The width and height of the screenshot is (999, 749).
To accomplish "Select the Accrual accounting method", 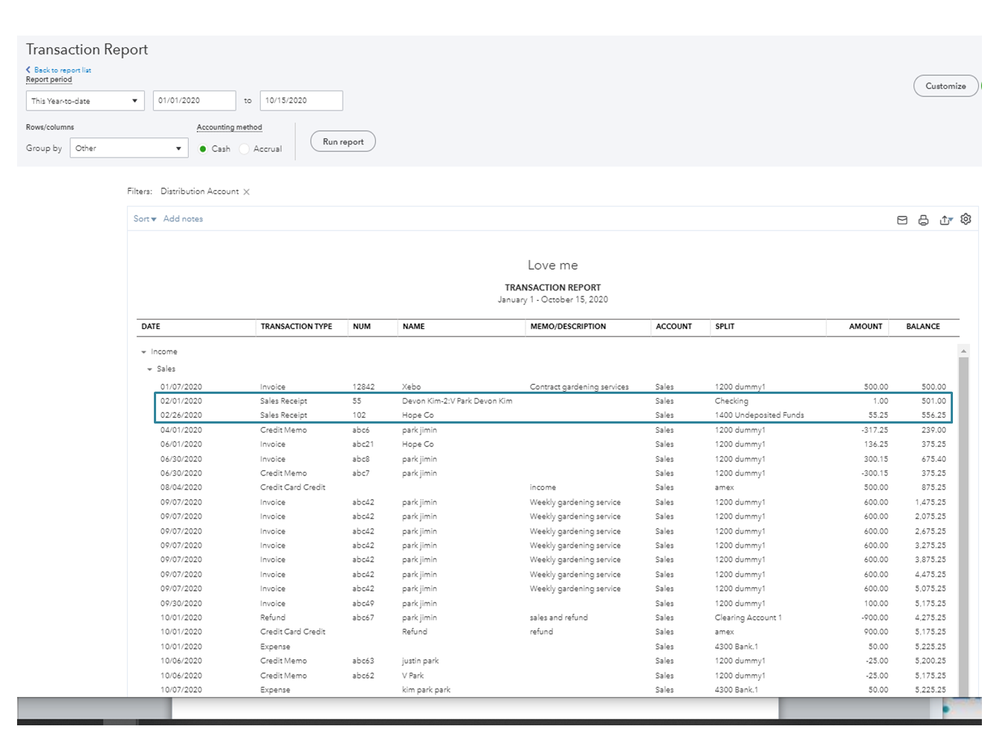I will [245, 149].
